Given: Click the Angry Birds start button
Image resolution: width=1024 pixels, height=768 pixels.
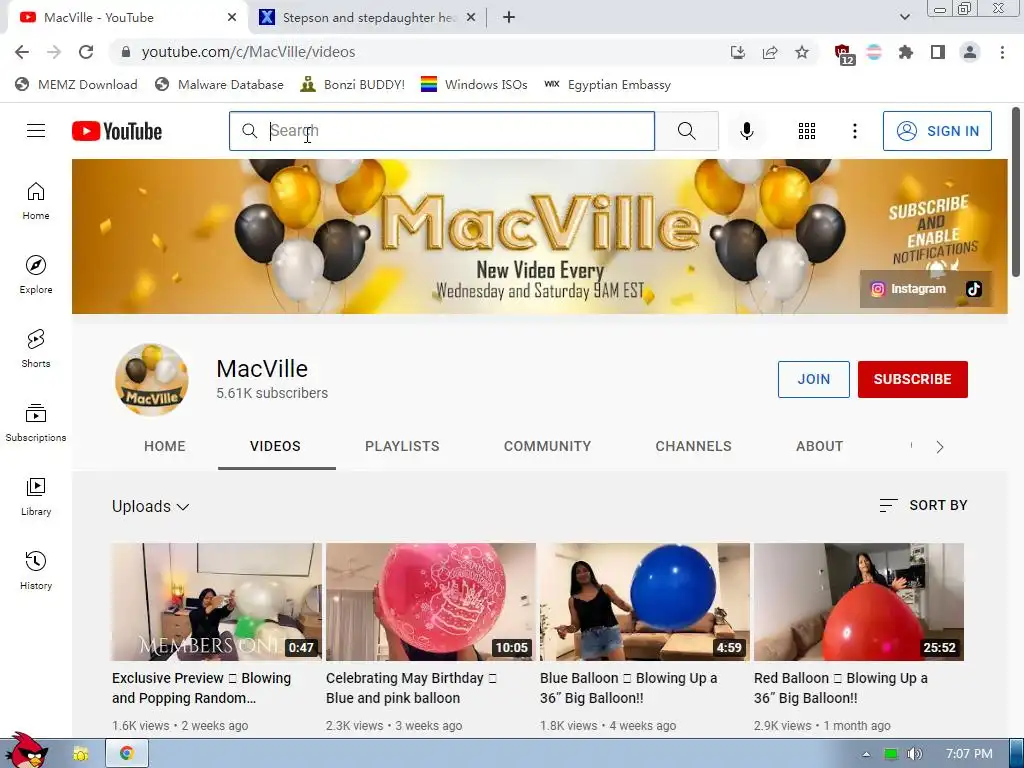Looking at the screenshot, I should [26, 750].
